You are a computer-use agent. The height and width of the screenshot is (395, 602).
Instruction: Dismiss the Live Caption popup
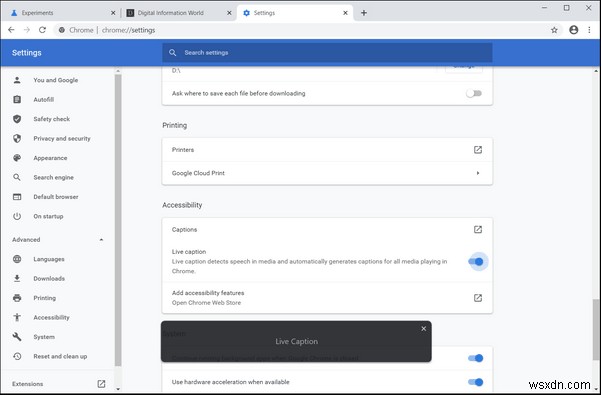tap(423, 329)
